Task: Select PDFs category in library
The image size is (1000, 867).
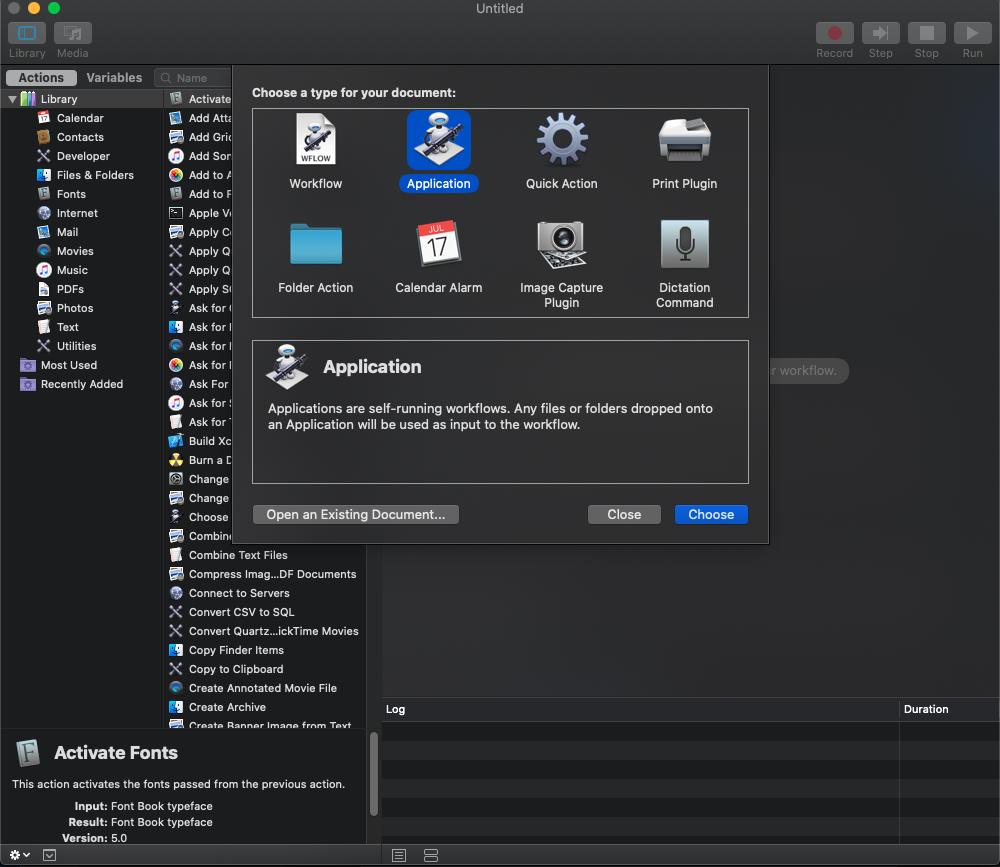Action: click(x=70, y=290)
